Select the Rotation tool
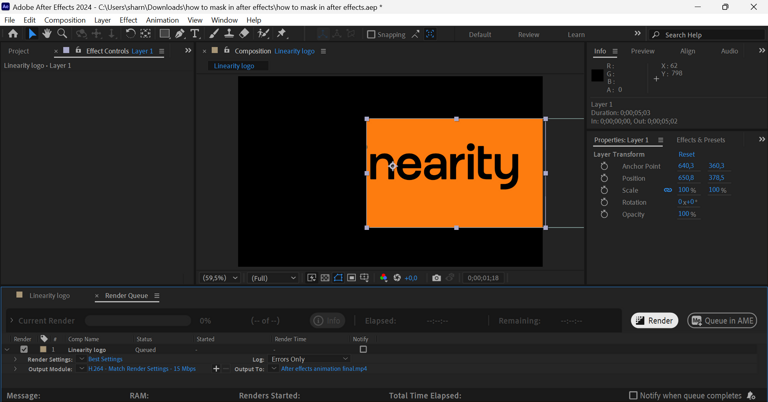This screenshot has height=402, width=768. (x=130, y=34)
